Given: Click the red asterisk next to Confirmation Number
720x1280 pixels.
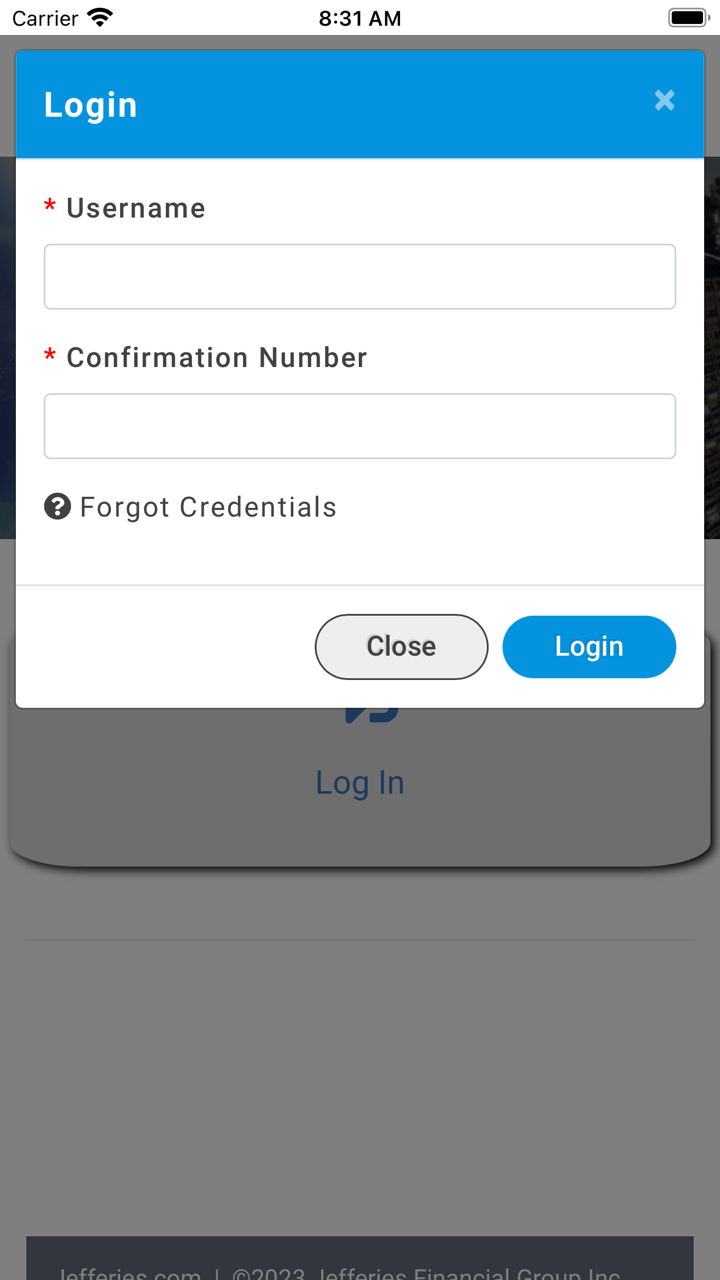Looking at the screenshot, I should click(50, 357).
